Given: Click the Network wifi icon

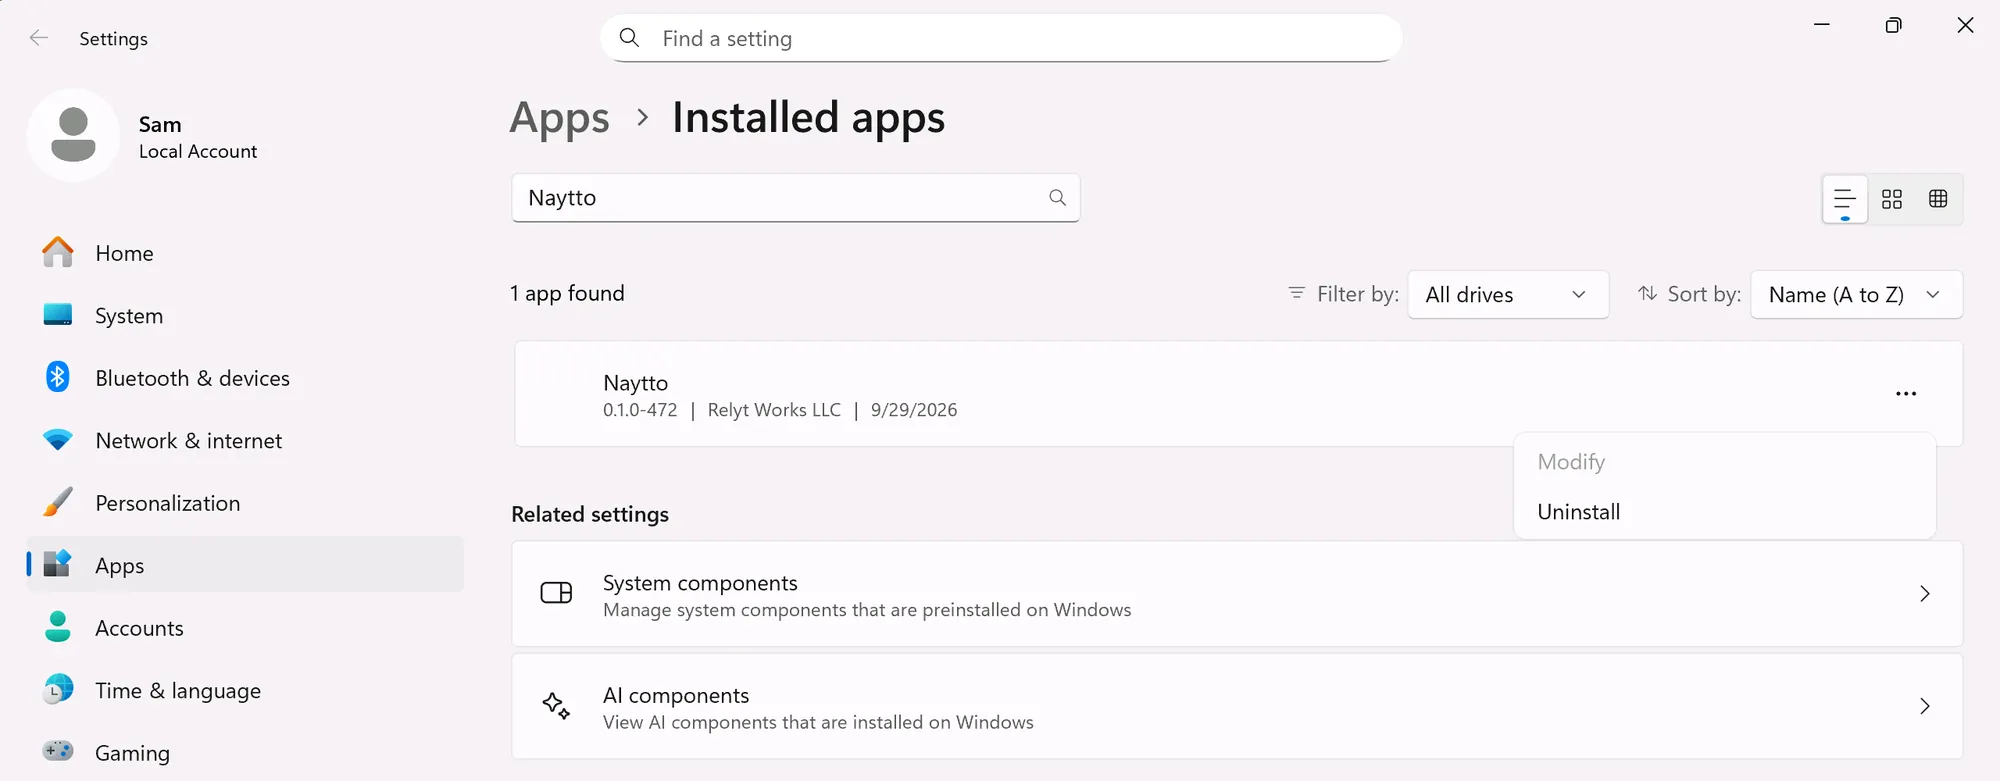Looking at the screenshot, I should 58,440.
